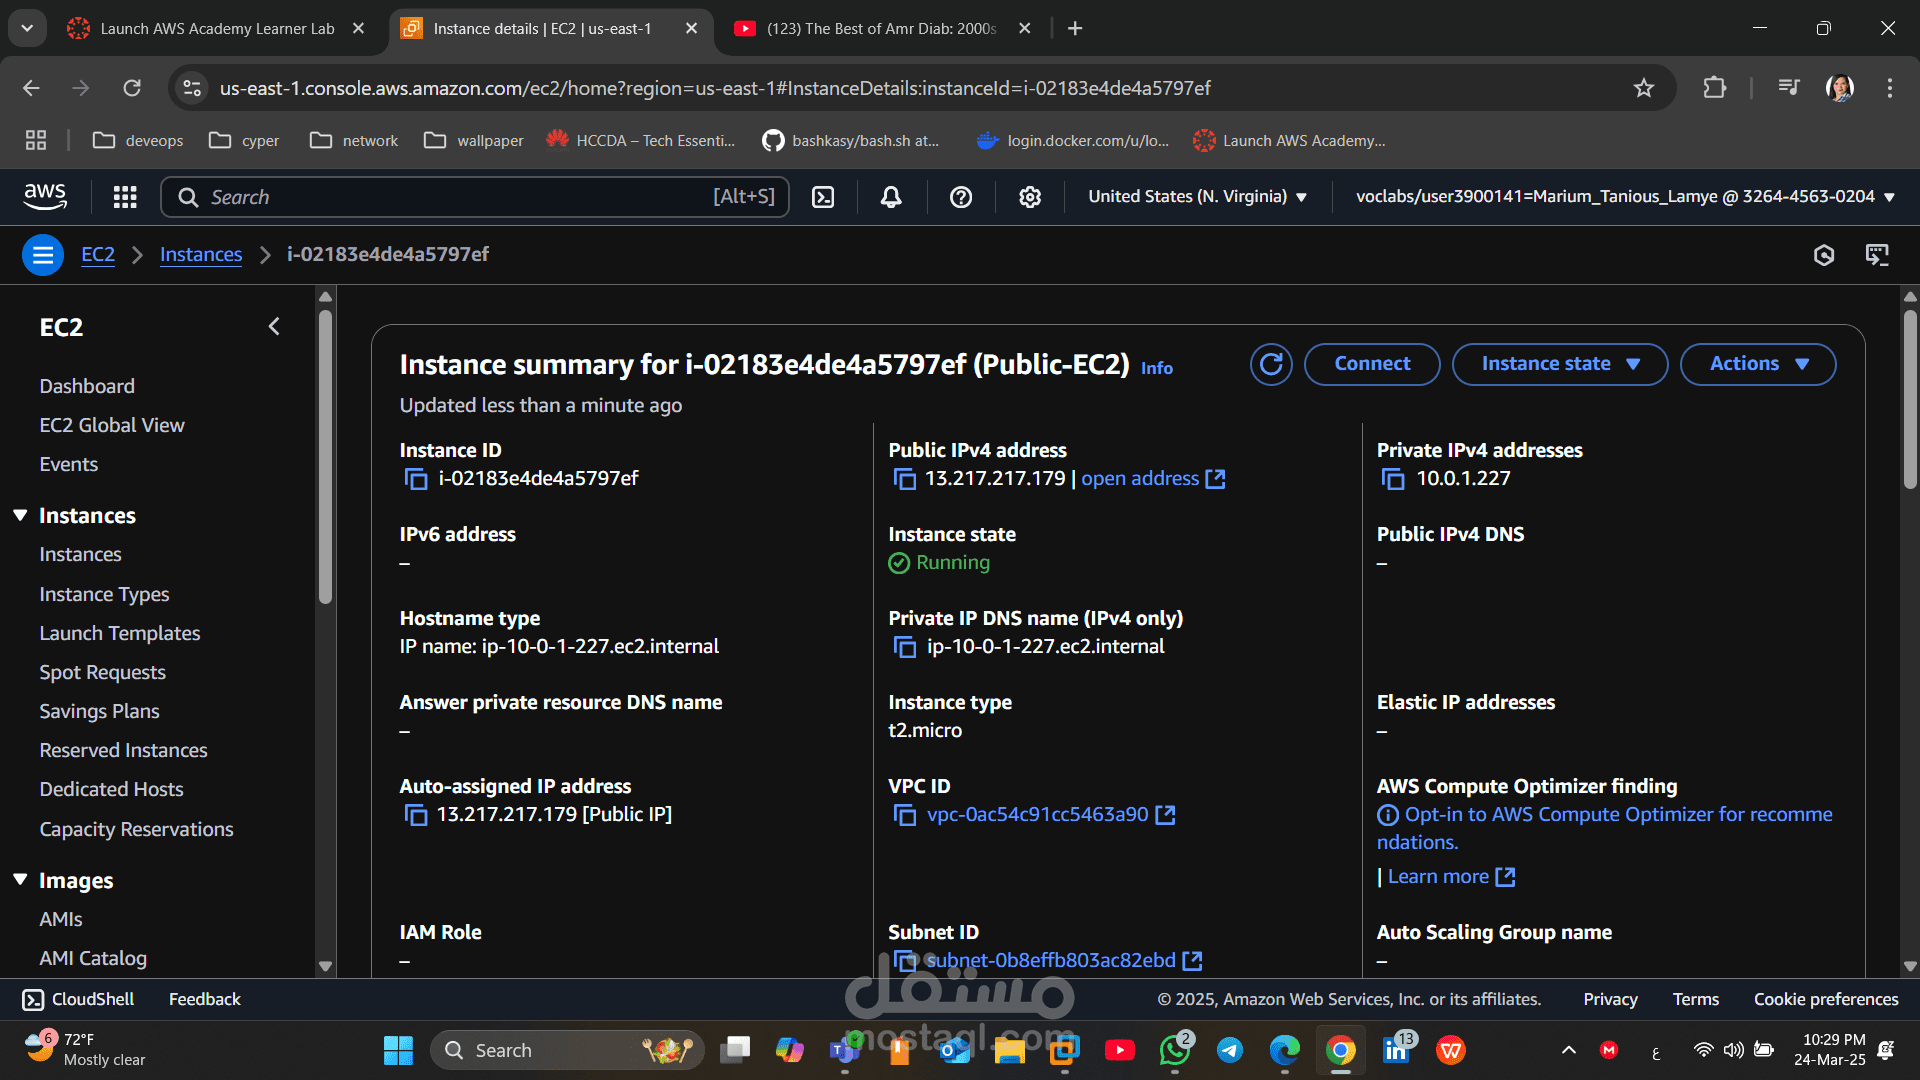Open the Chrome three-dot menu
This screenshot has width=1920, height=1080.
1890,88
